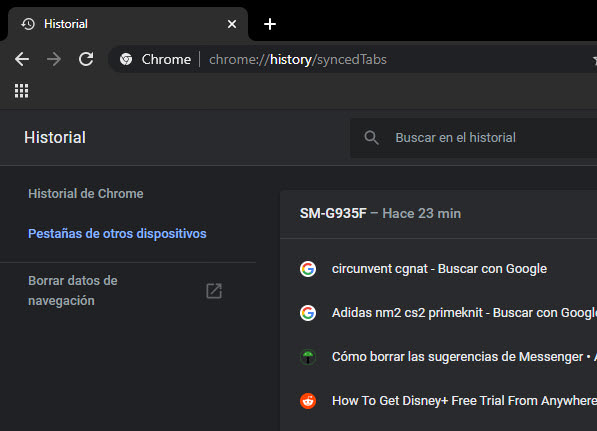Open Borrar datos de navegación
The height and width of the screenshot is (431, 597).
point(73,291)
